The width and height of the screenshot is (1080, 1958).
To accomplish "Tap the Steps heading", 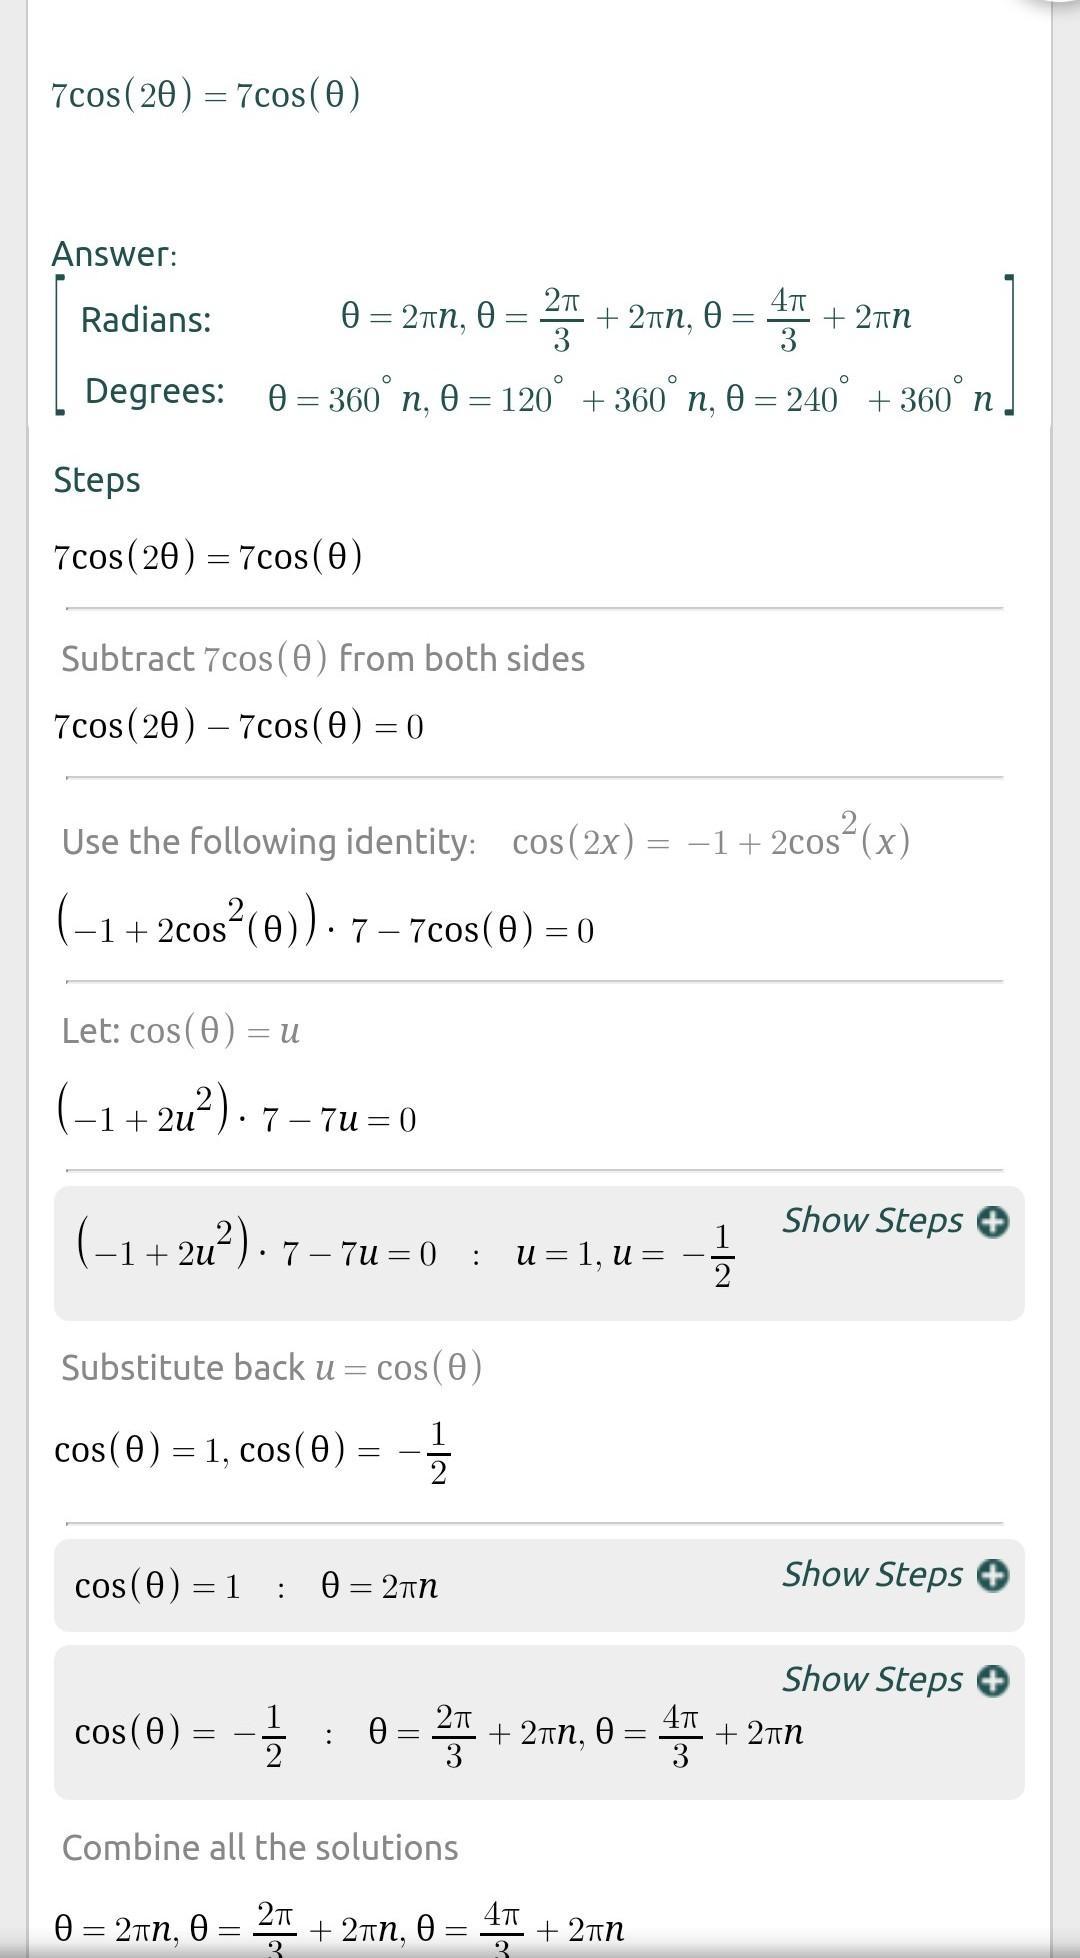I will 97,480.
